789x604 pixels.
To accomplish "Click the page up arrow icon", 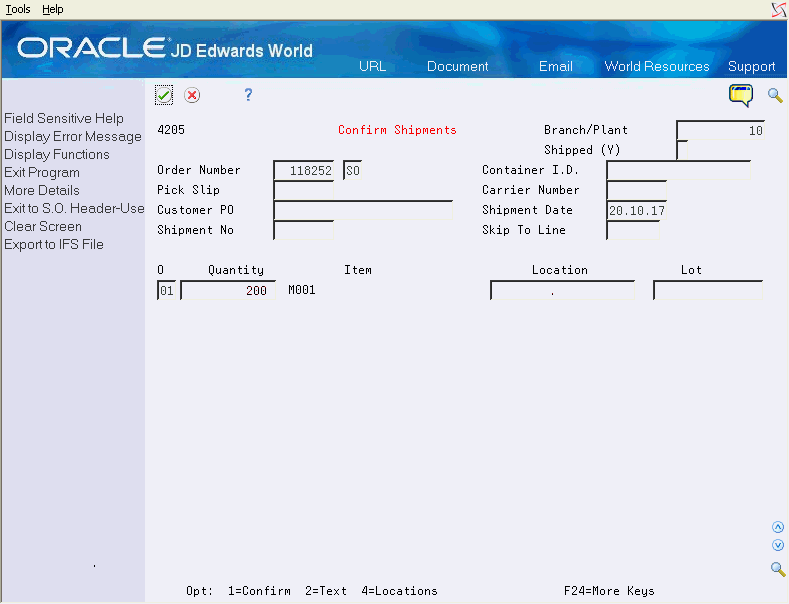I will pyautogui.click(x=778, y=527).
